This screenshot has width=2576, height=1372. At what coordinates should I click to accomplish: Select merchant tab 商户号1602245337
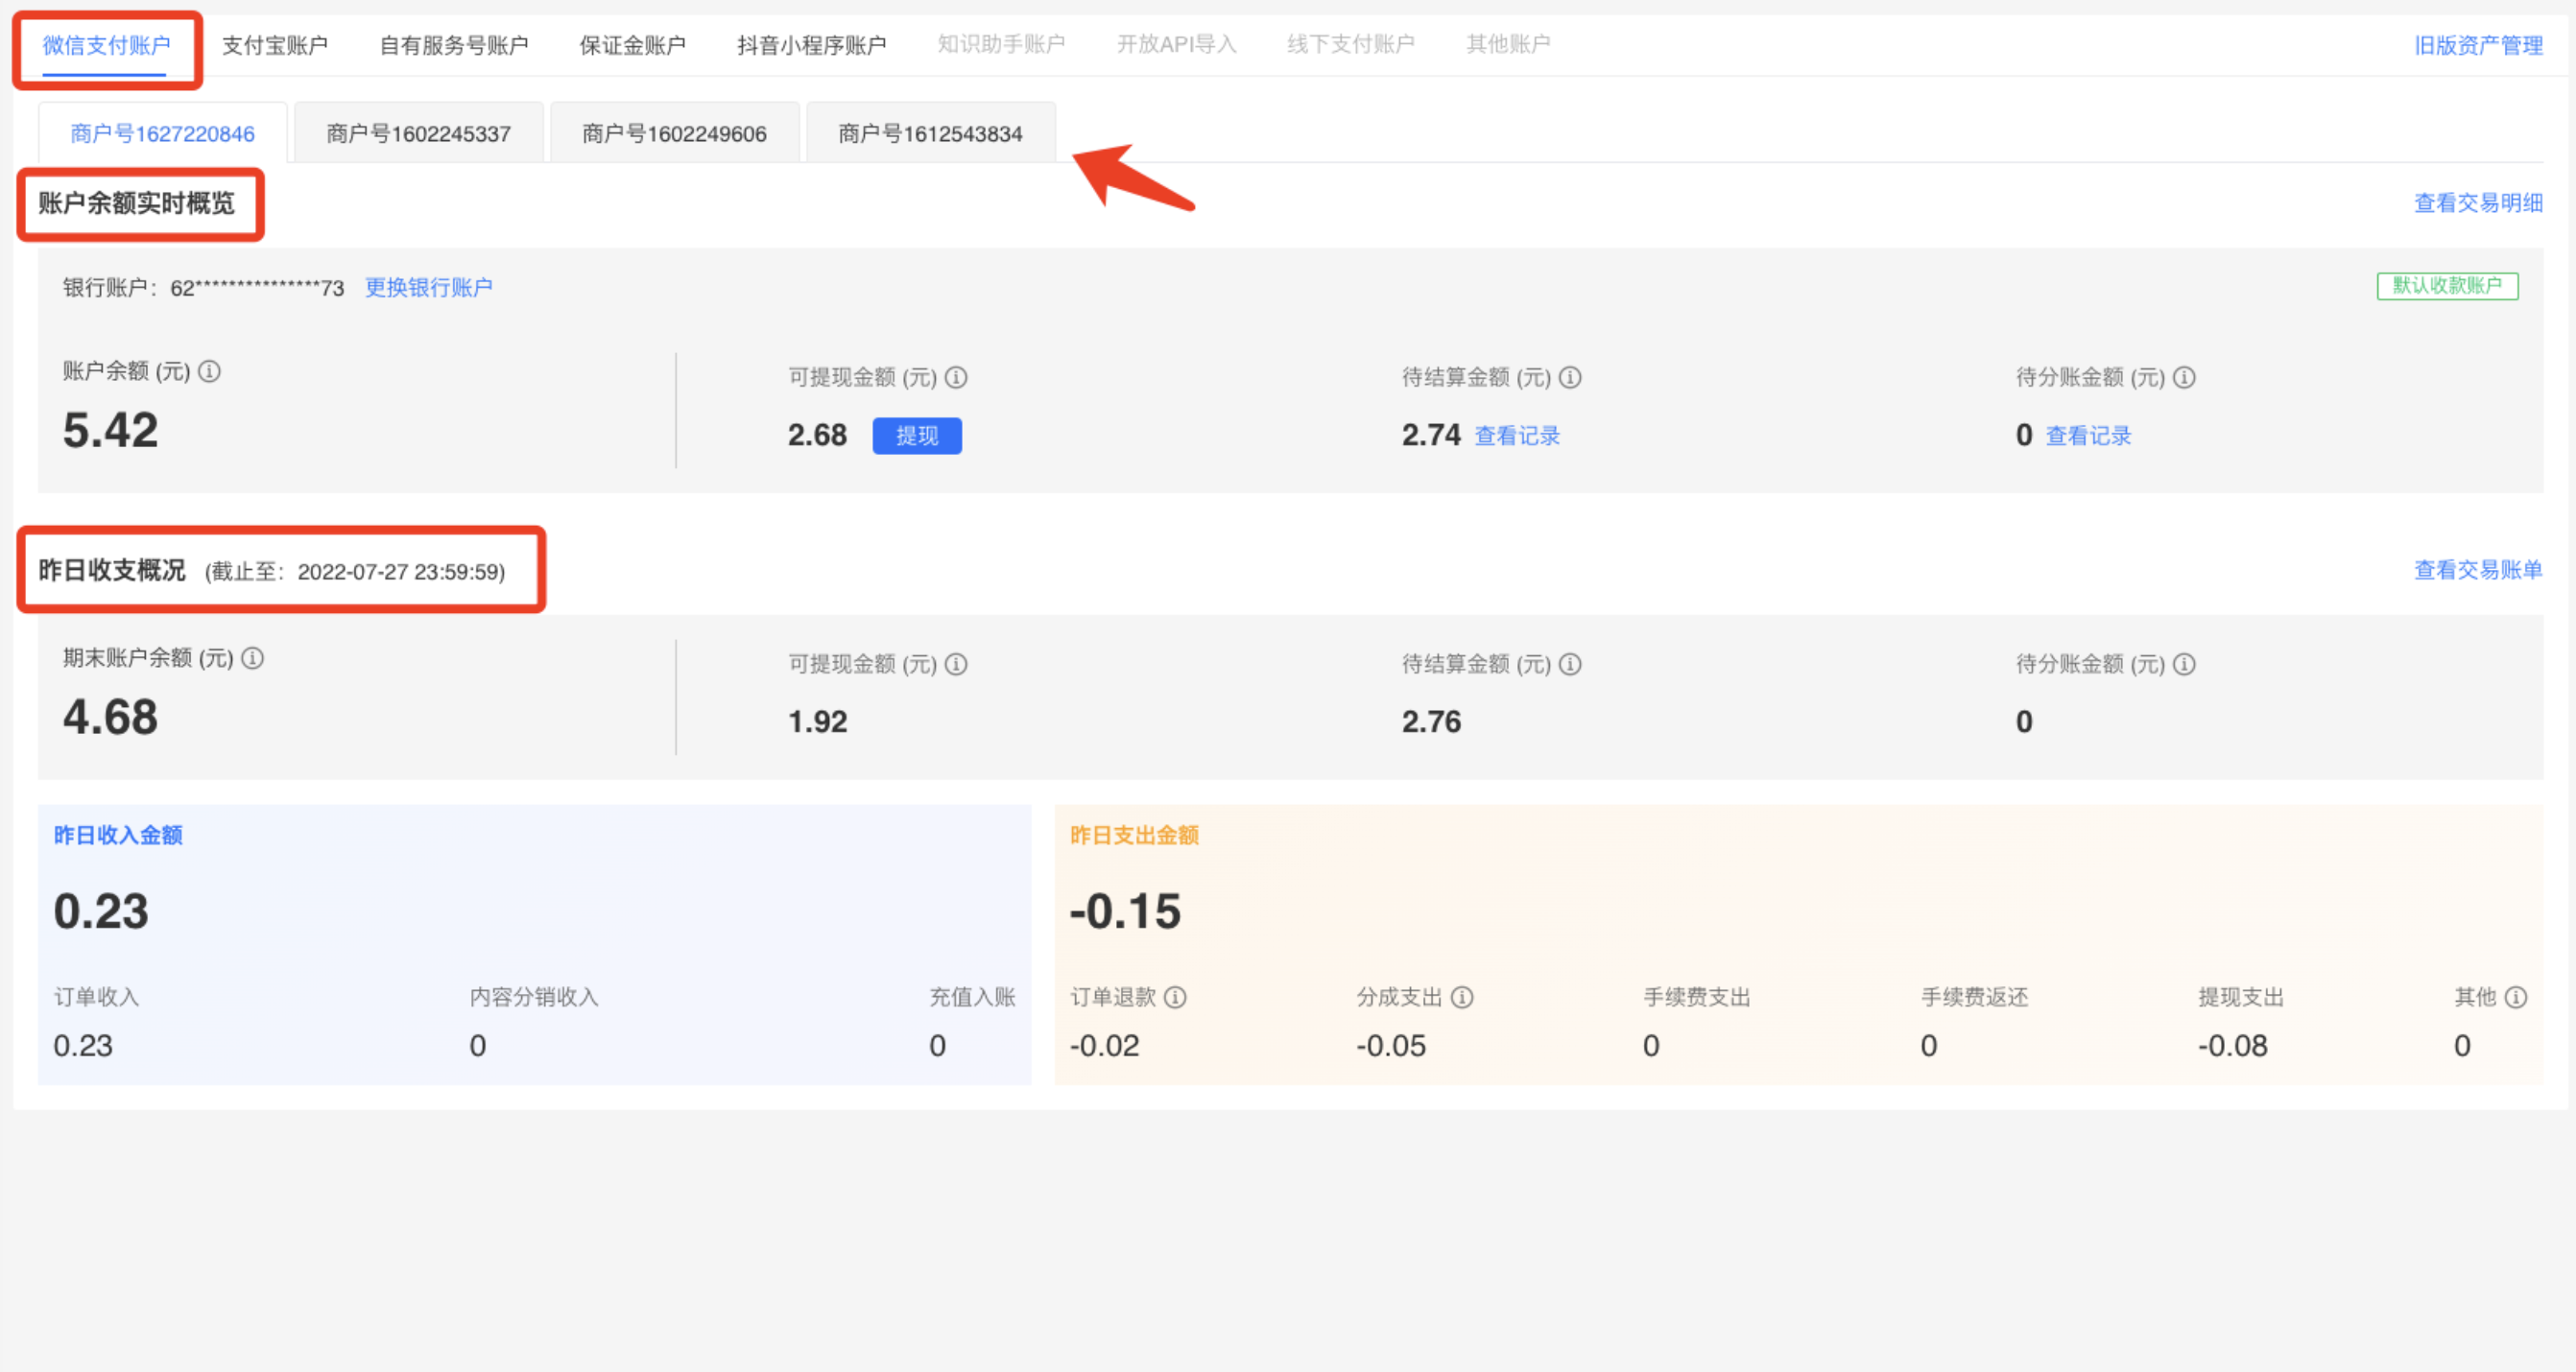[x=419, y=134]
